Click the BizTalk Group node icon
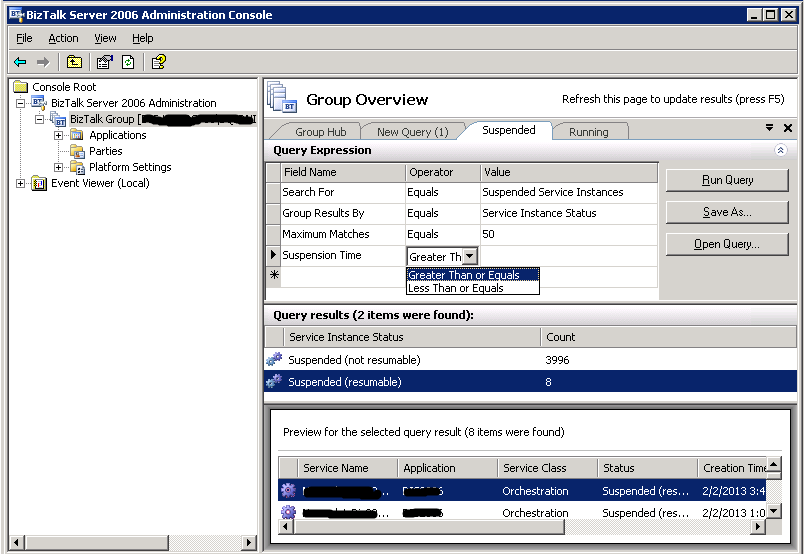 [58, 119]
